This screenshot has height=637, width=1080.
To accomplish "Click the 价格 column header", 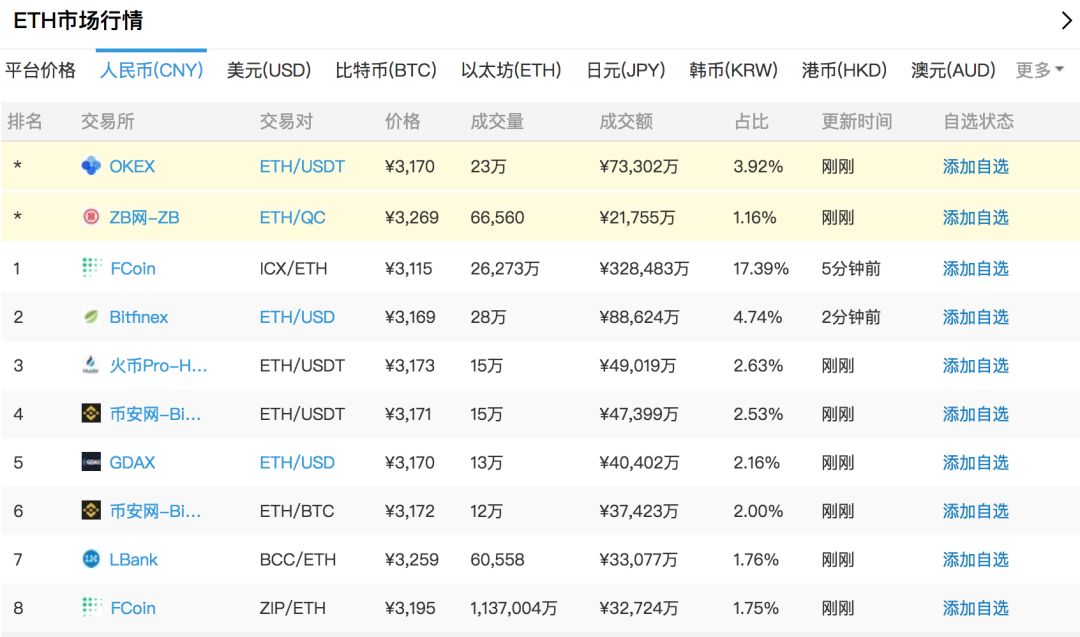I will (x=402, y=122).
